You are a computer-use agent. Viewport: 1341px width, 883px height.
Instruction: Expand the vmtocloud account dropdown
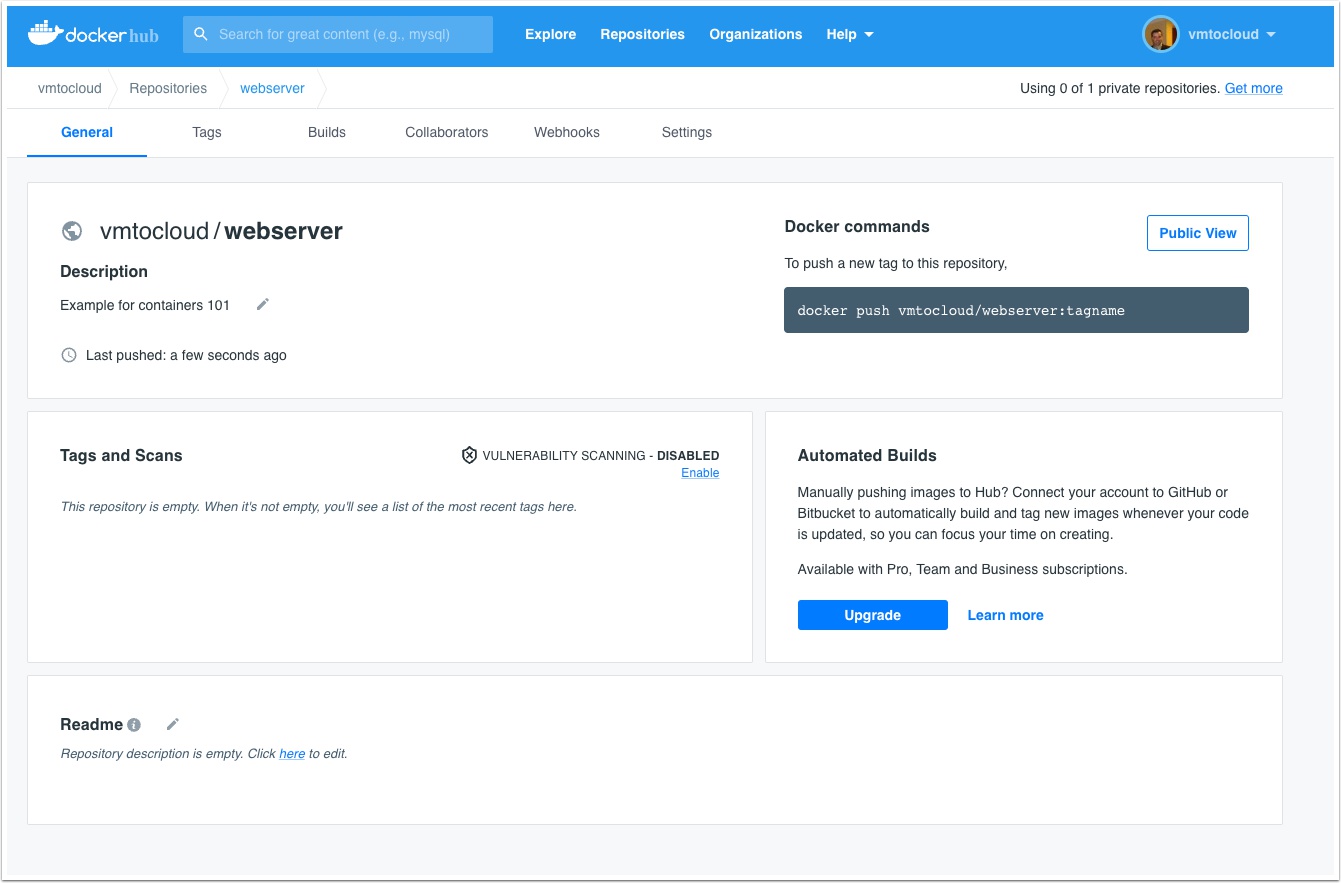[1232, 34]
